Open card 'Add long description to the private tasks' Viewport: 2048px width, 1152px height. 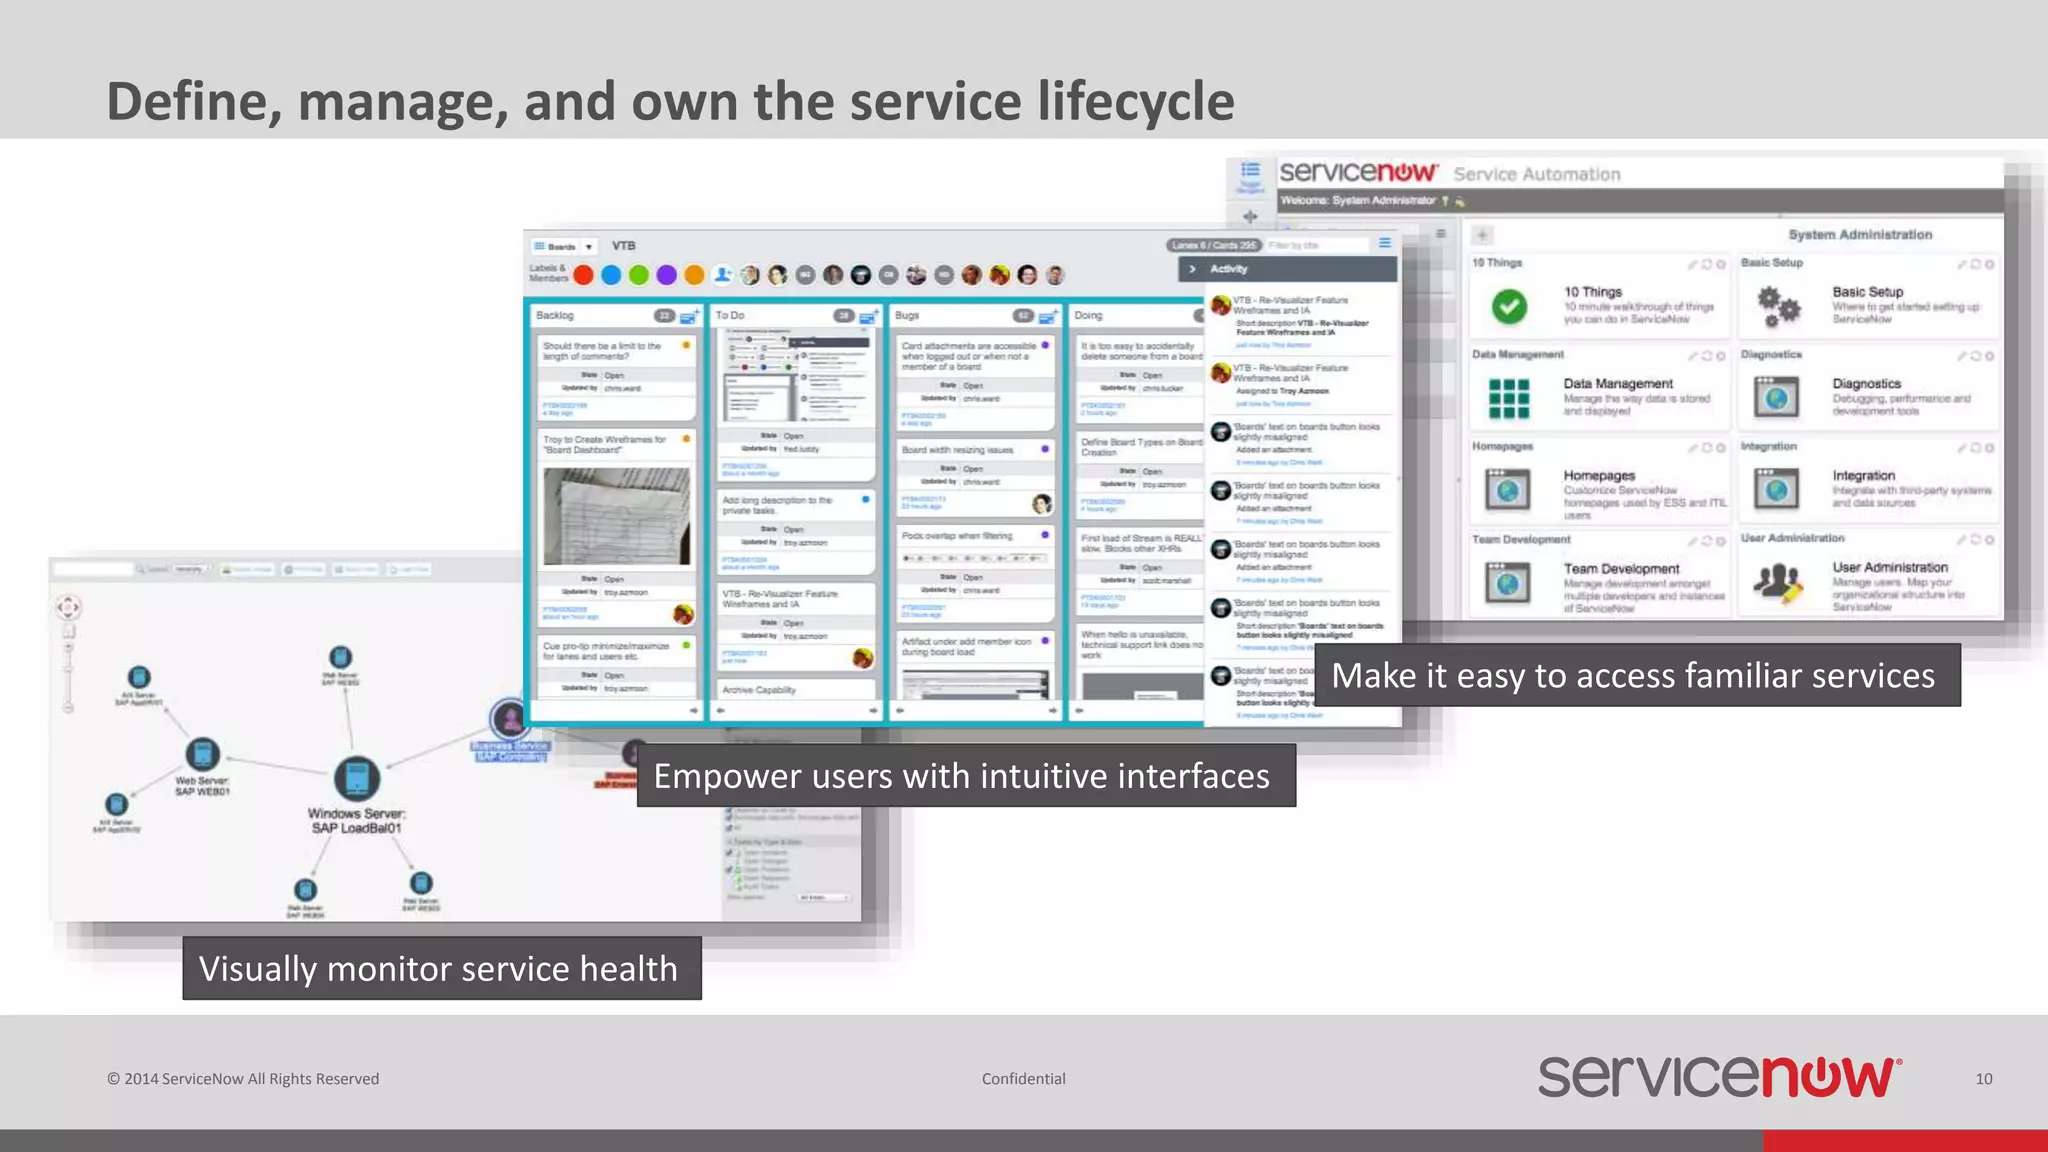coord(797,531)
